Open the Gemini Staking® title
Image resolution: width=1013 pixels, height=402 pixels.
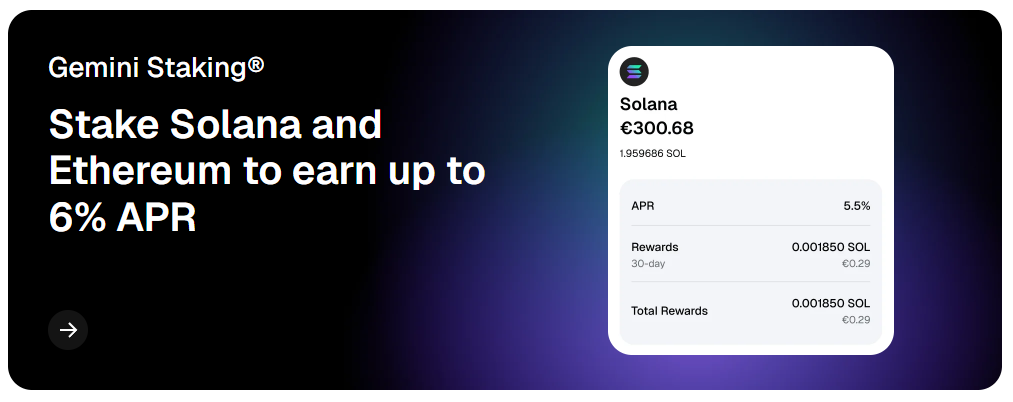156,68
